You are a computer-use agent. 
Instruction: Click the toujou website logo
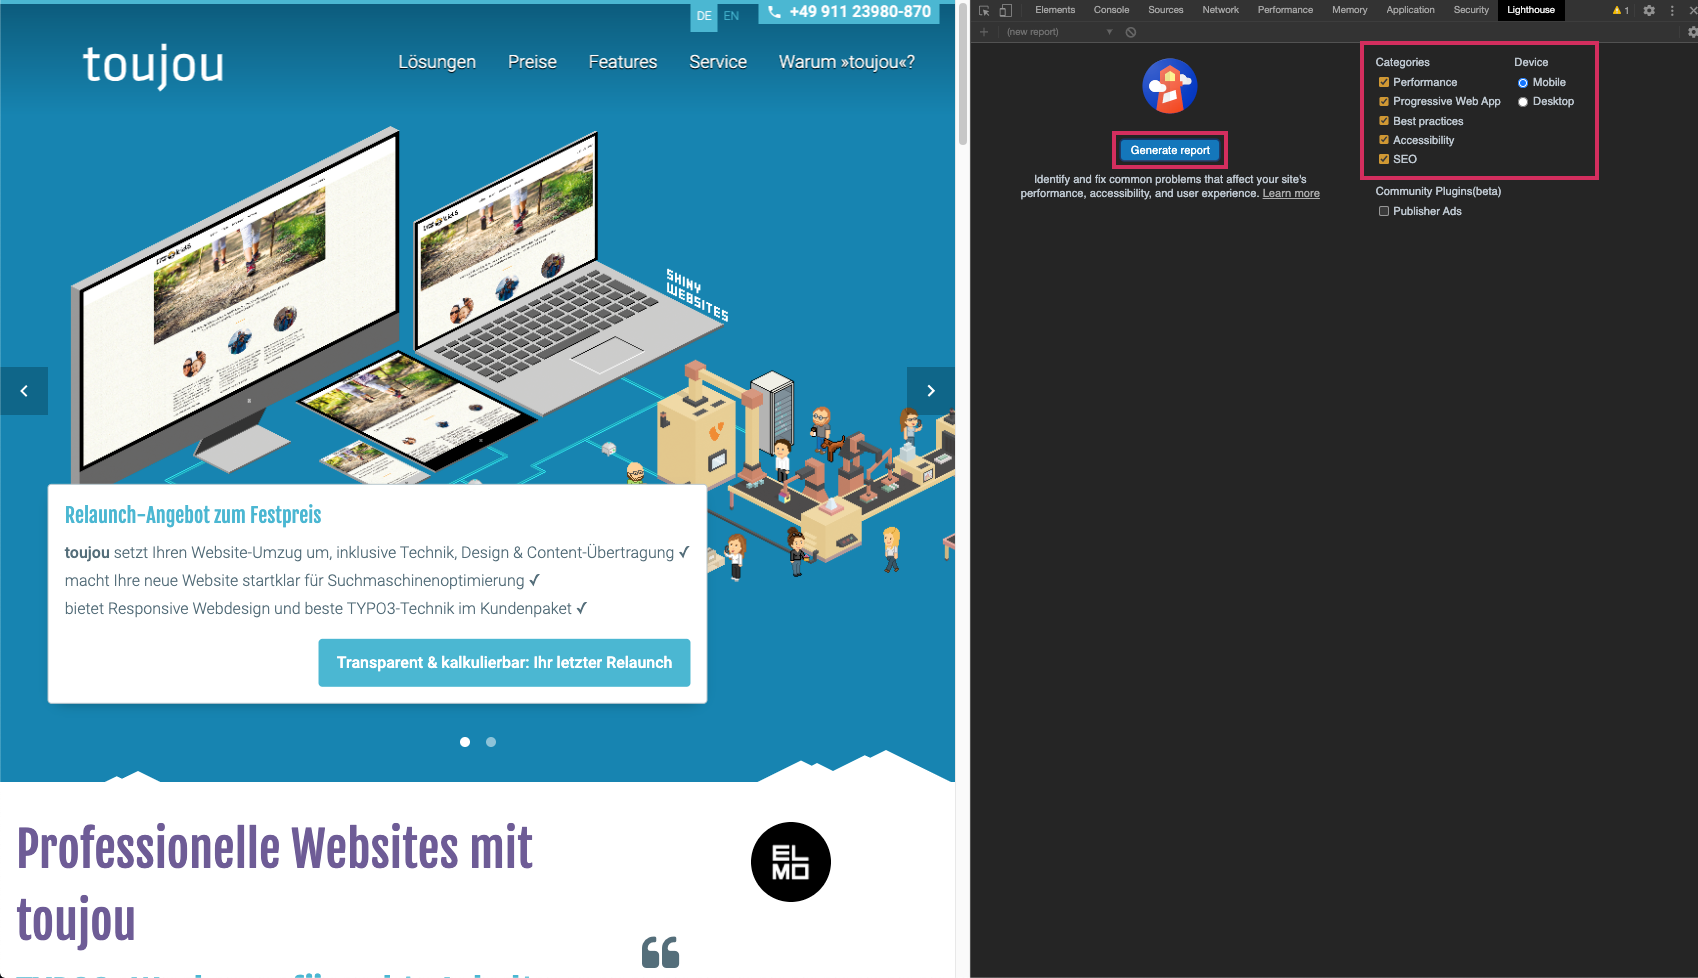point(153,65)
